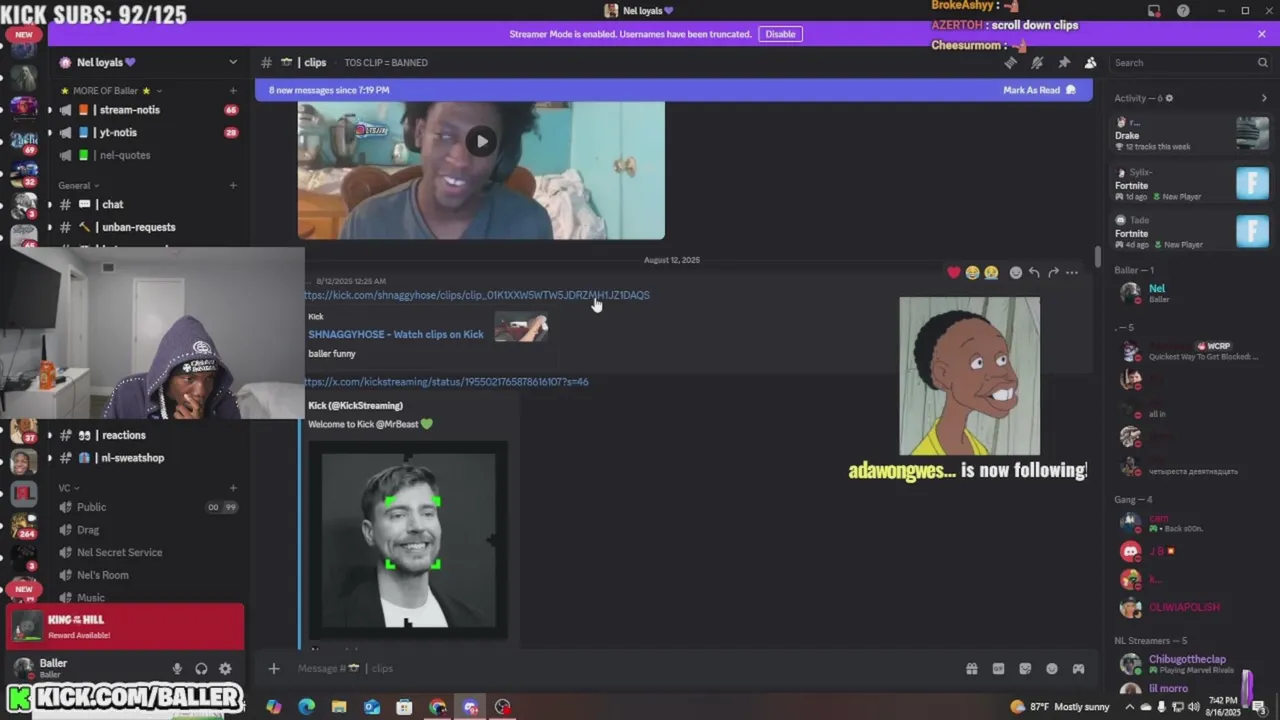The height and width of the screenshot is (720, 1280).
Task: Expand the Activity panel chevron
Action: pos(1263,98)
